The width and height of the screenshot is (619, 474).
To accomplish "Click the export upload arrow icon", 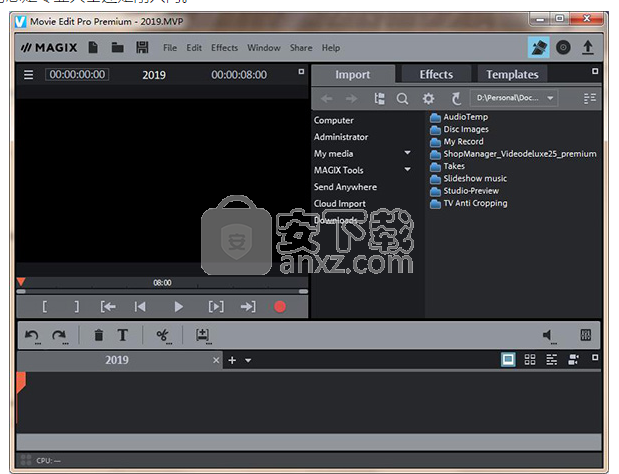I will pos(588,48).
